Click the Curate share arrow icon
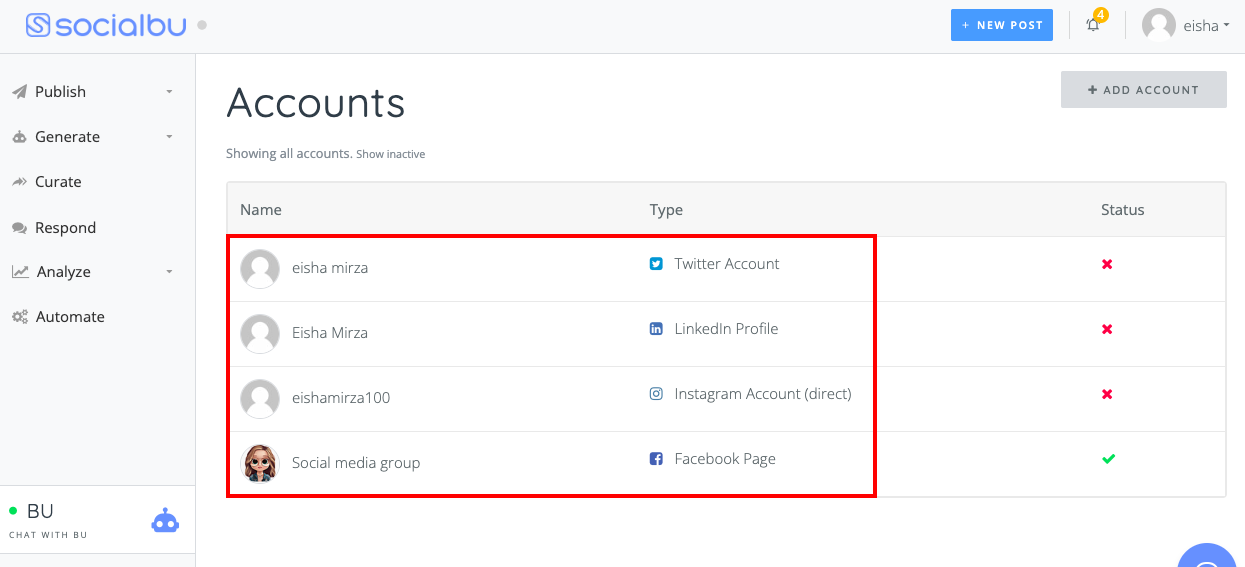This screenshot has width=1245, height=567. pyautogui.click(x=19, y=182)
